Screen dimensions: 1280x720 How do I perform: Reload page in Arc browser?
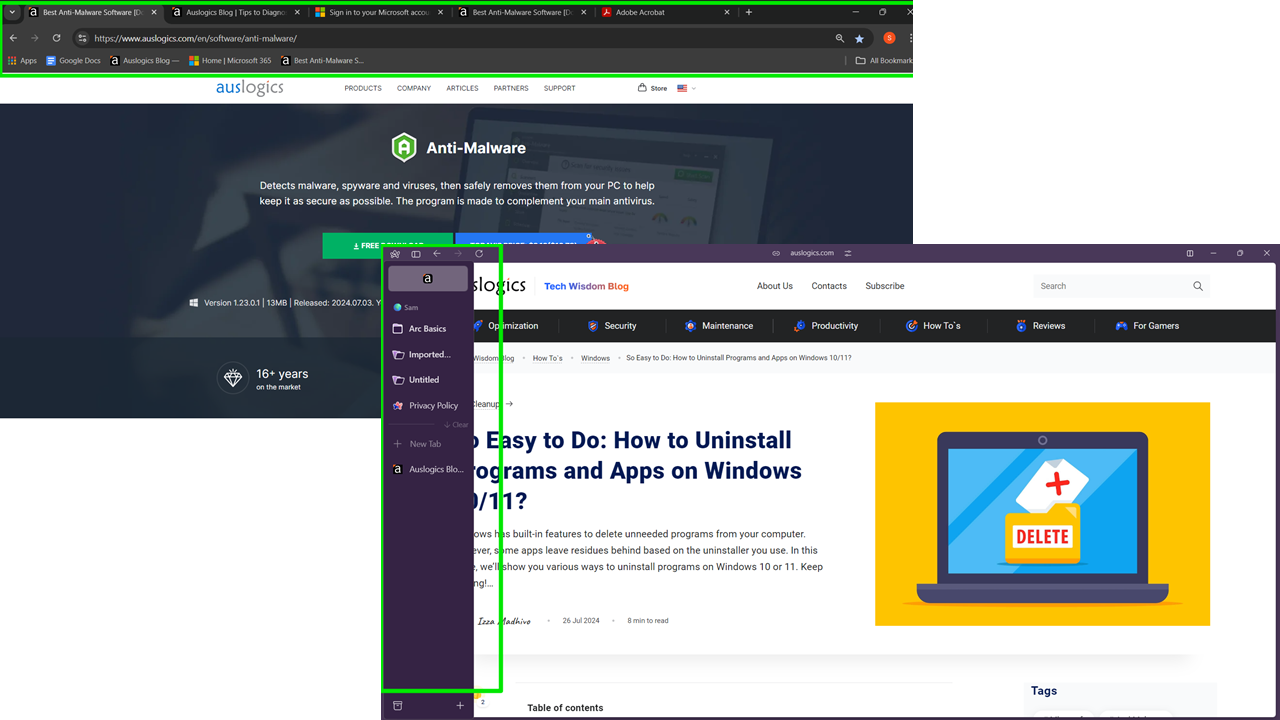pos(479,254)
